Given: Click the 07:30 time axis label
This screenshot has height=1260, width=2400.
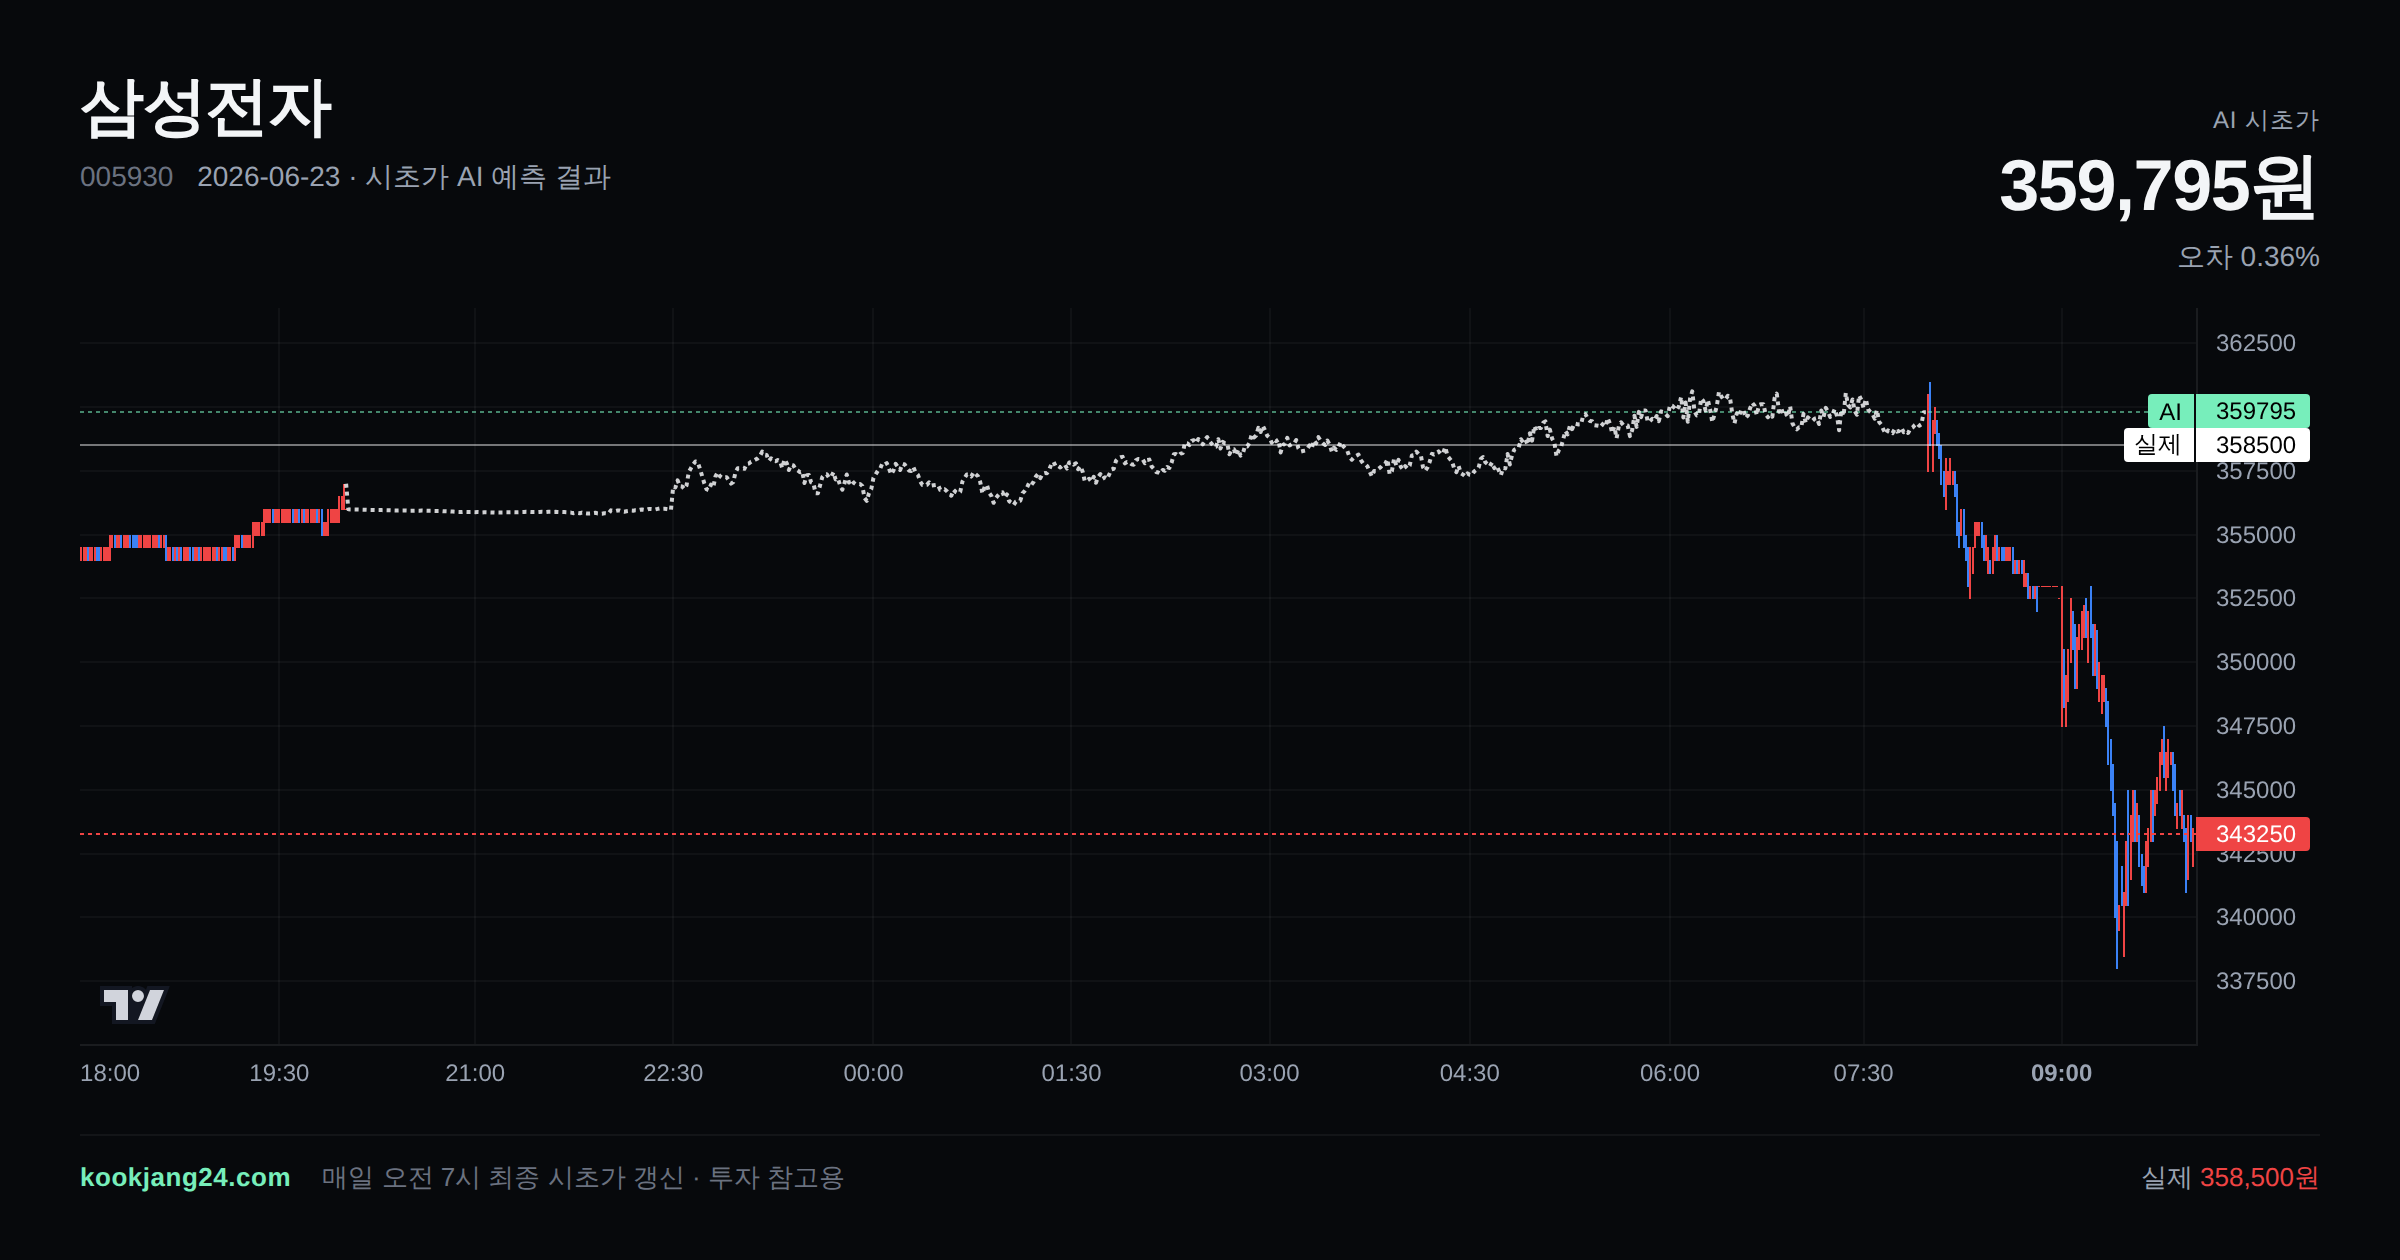Looking at the screenshot, I should pyautogui.click(x=1863, y=1073).
